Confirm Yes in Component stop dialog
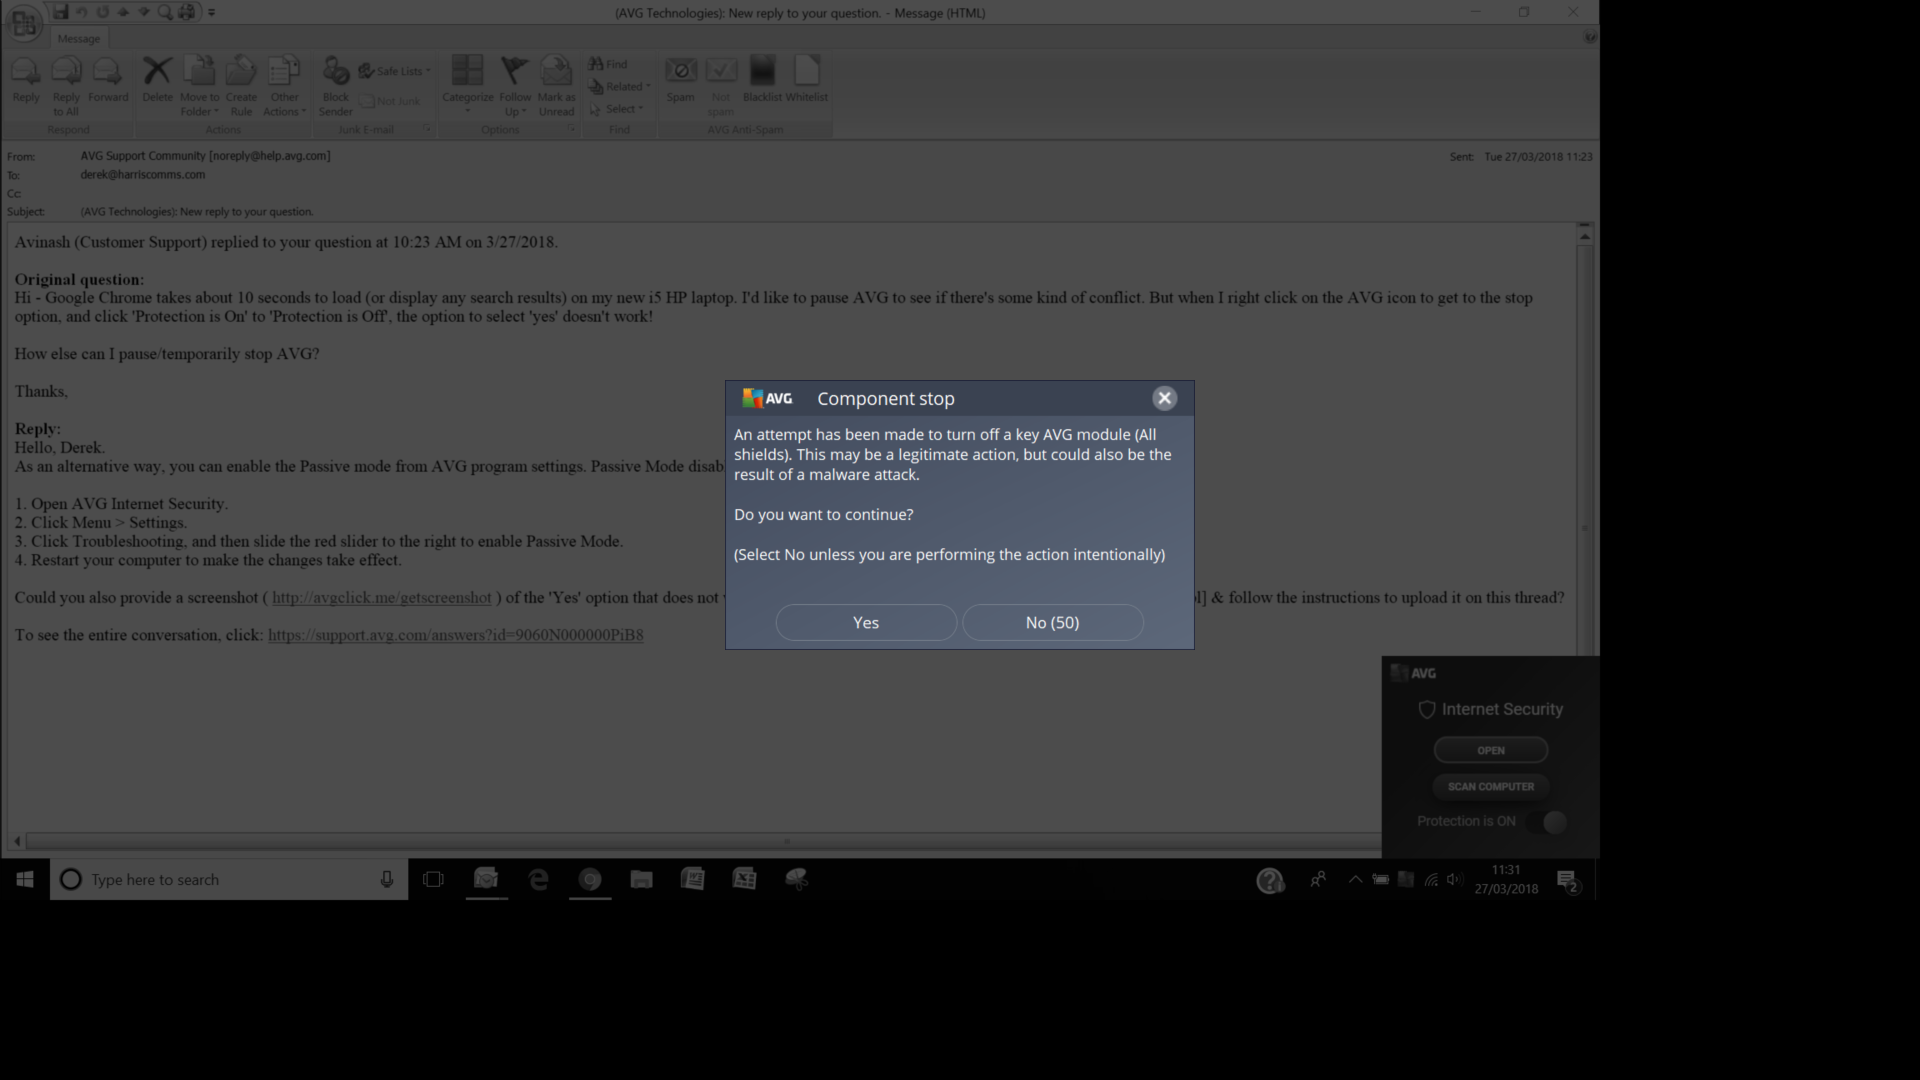This screenshot has height=1080, width=1920. (866, 622)
